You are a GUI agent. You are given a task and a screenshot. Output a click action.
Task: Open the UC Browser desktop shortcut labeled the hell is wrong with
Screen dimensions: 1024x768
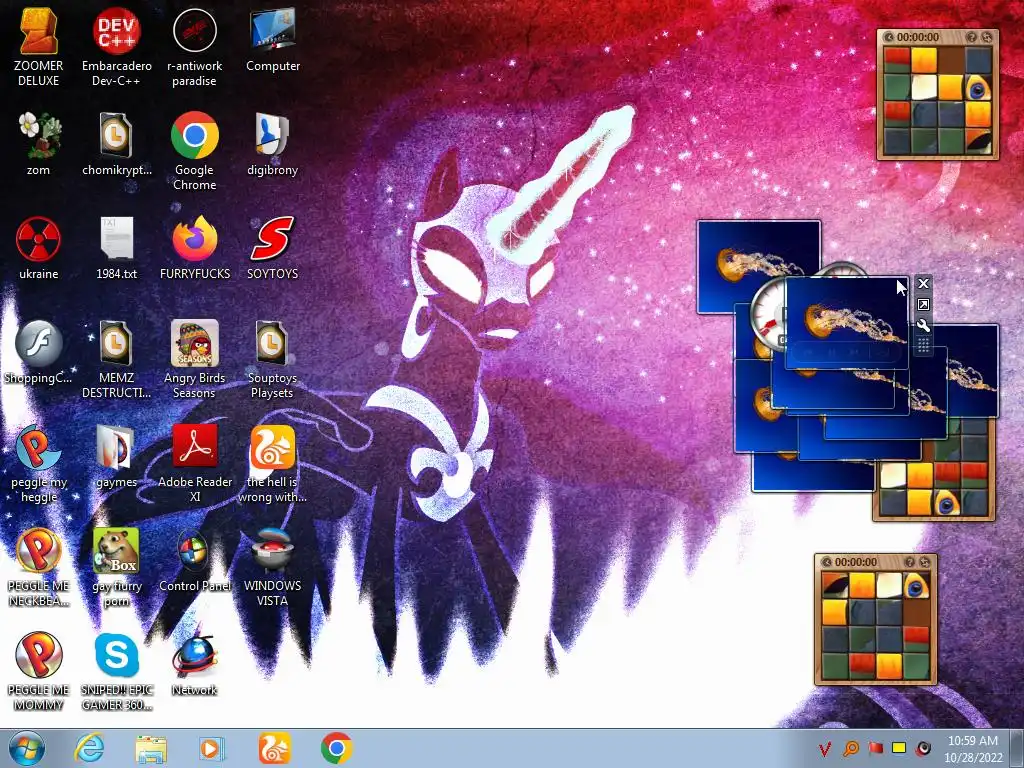[x=272, y=463]
